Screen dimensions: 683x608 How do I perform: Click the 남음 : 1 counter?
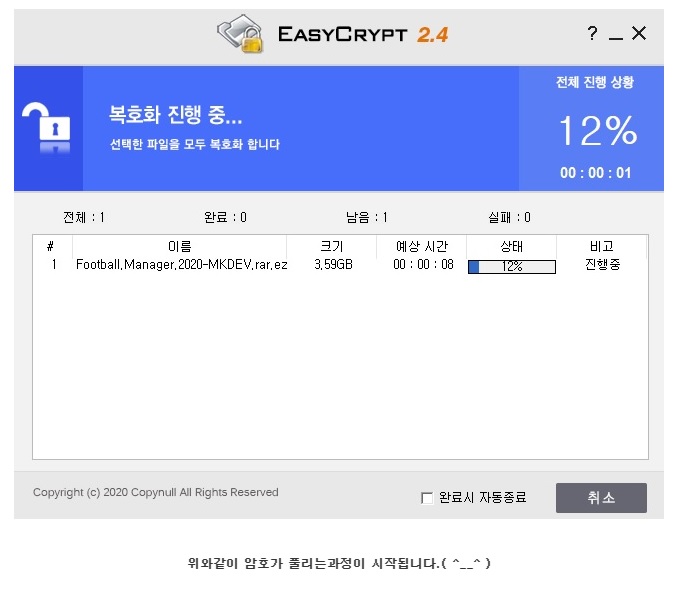366,217
